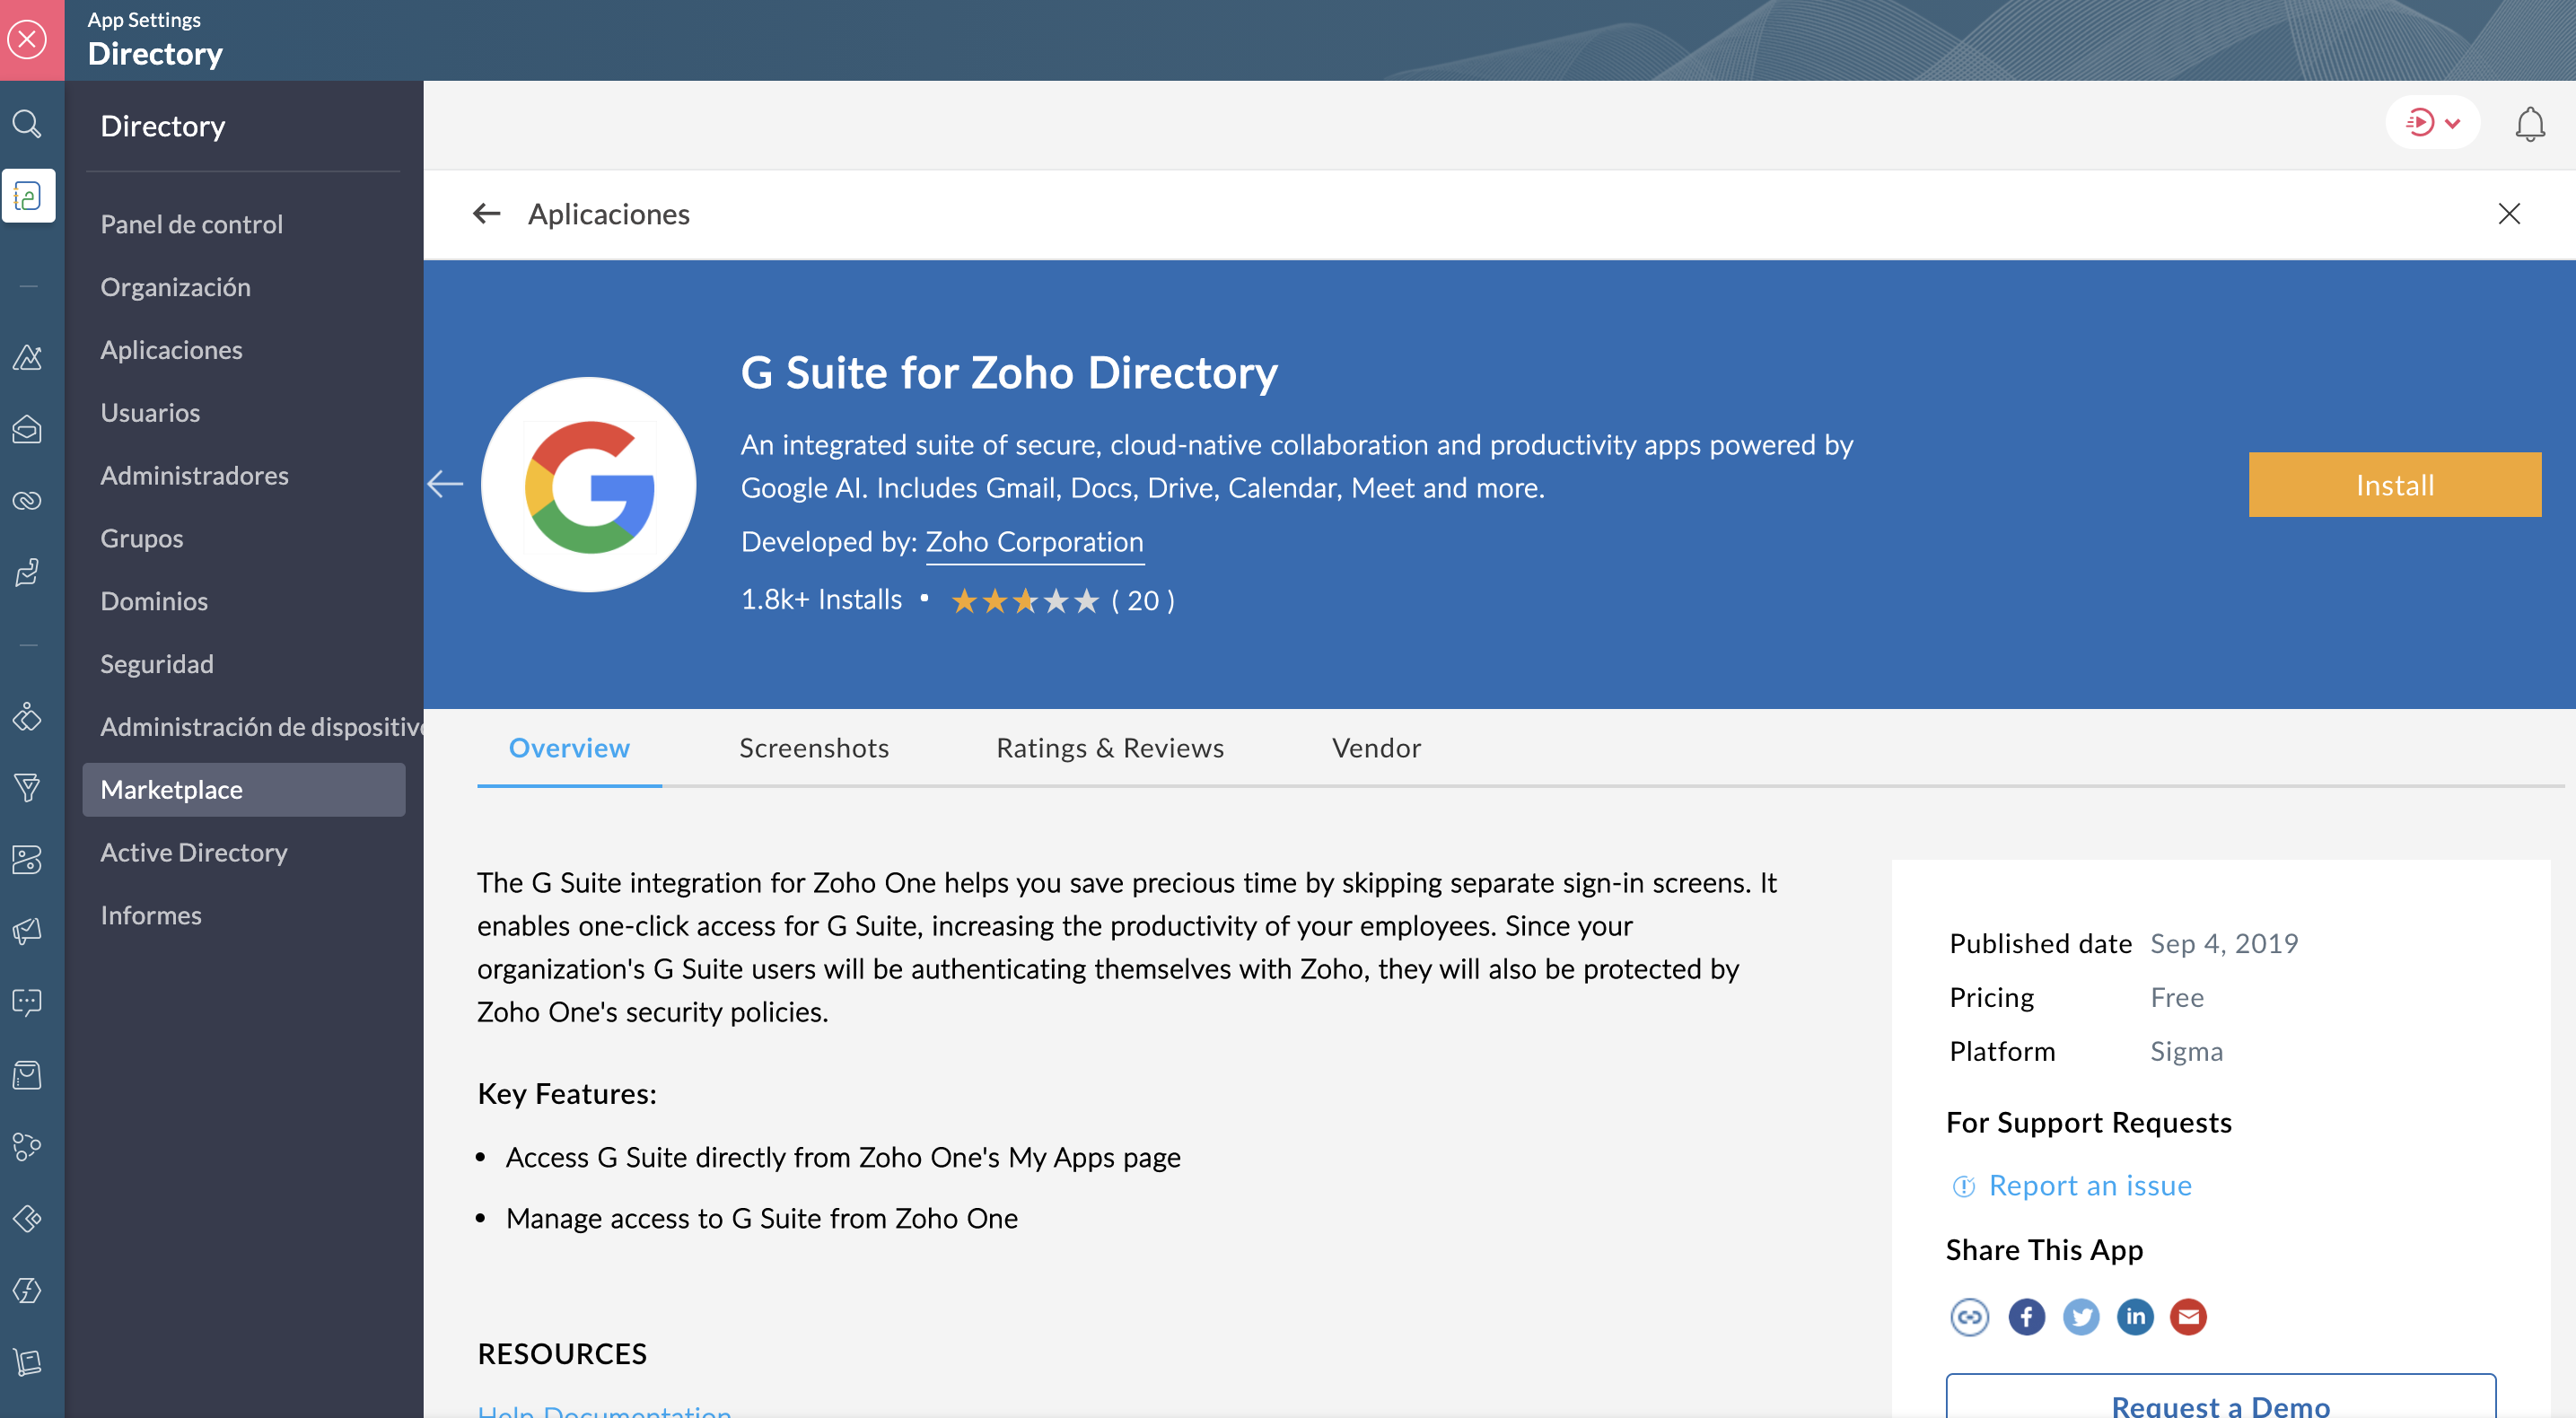The image size is (2576, 1418).
Task: Open Panel de control in sidebar
Action: [191, 224]
